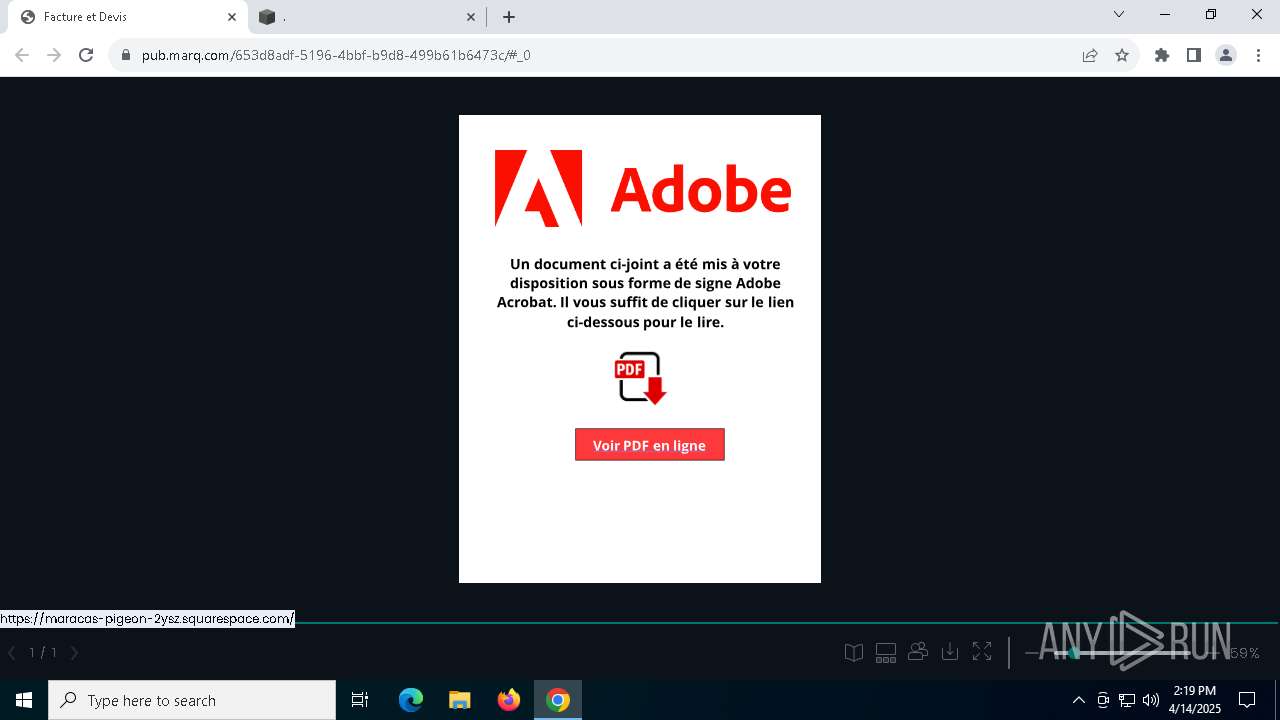Image resolution: width=1280 pixels, height=720 pixels.
Task: Open File Explorer from taskbar
Action: pos(459,700)
